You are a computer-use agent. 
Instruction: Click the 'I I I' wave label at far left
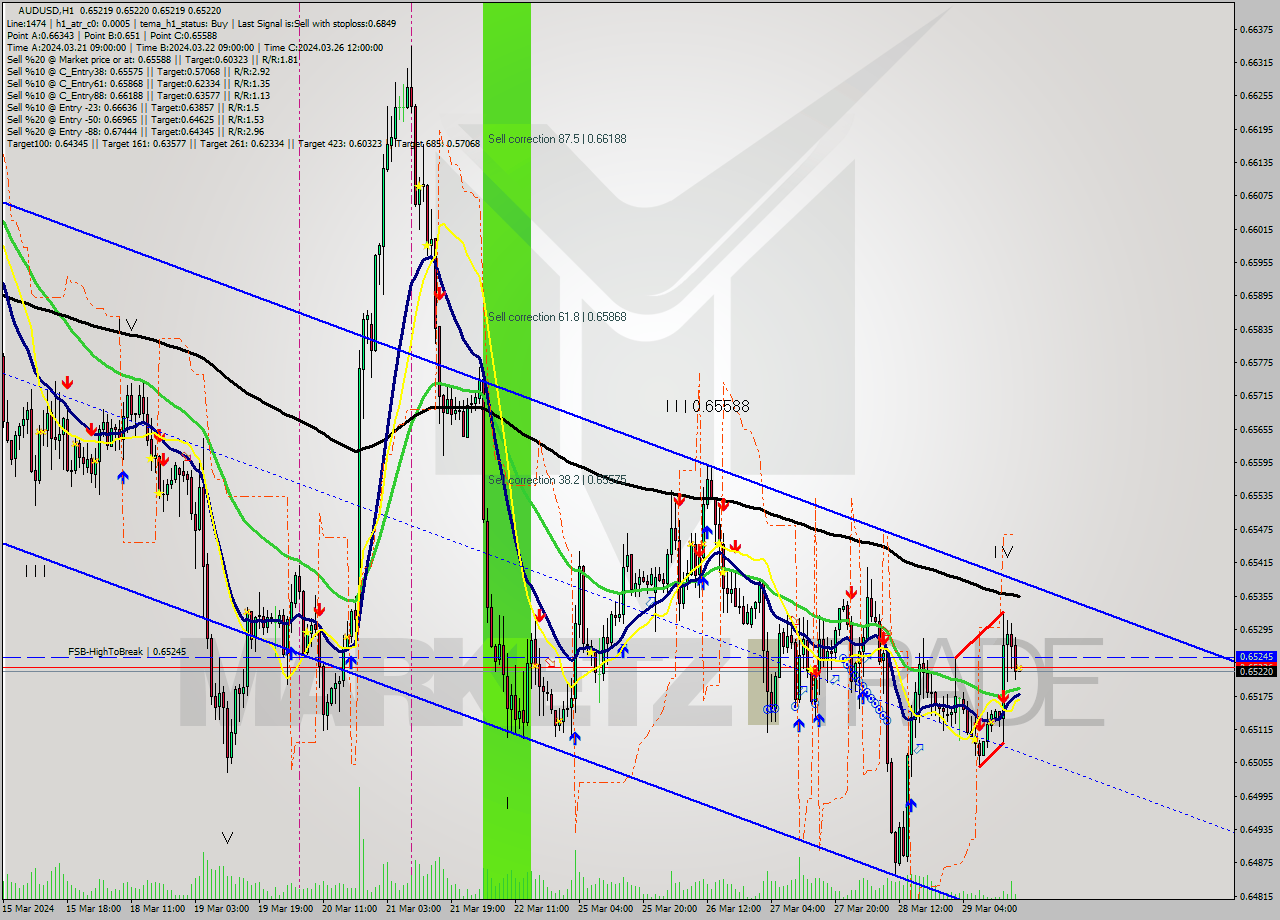point(36,571)
